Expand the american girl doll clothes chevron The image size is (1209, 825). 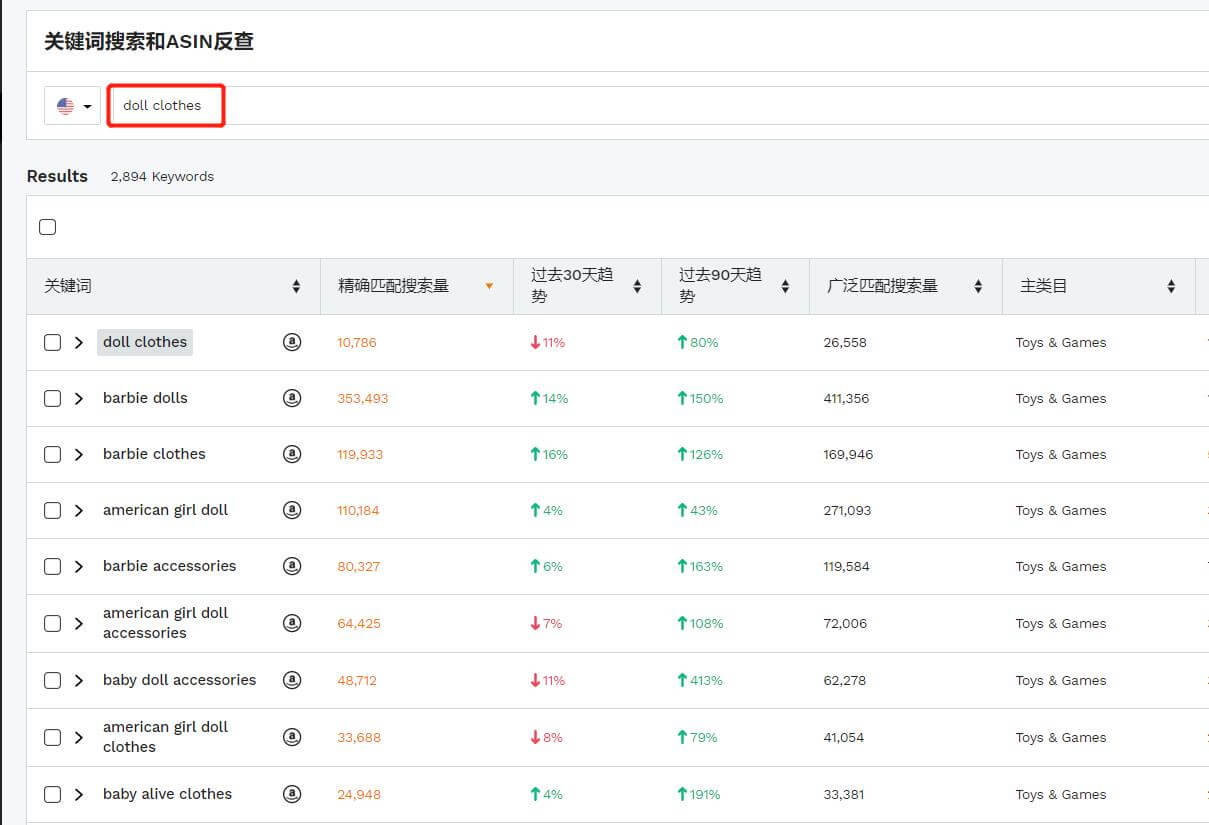point(79,737)
